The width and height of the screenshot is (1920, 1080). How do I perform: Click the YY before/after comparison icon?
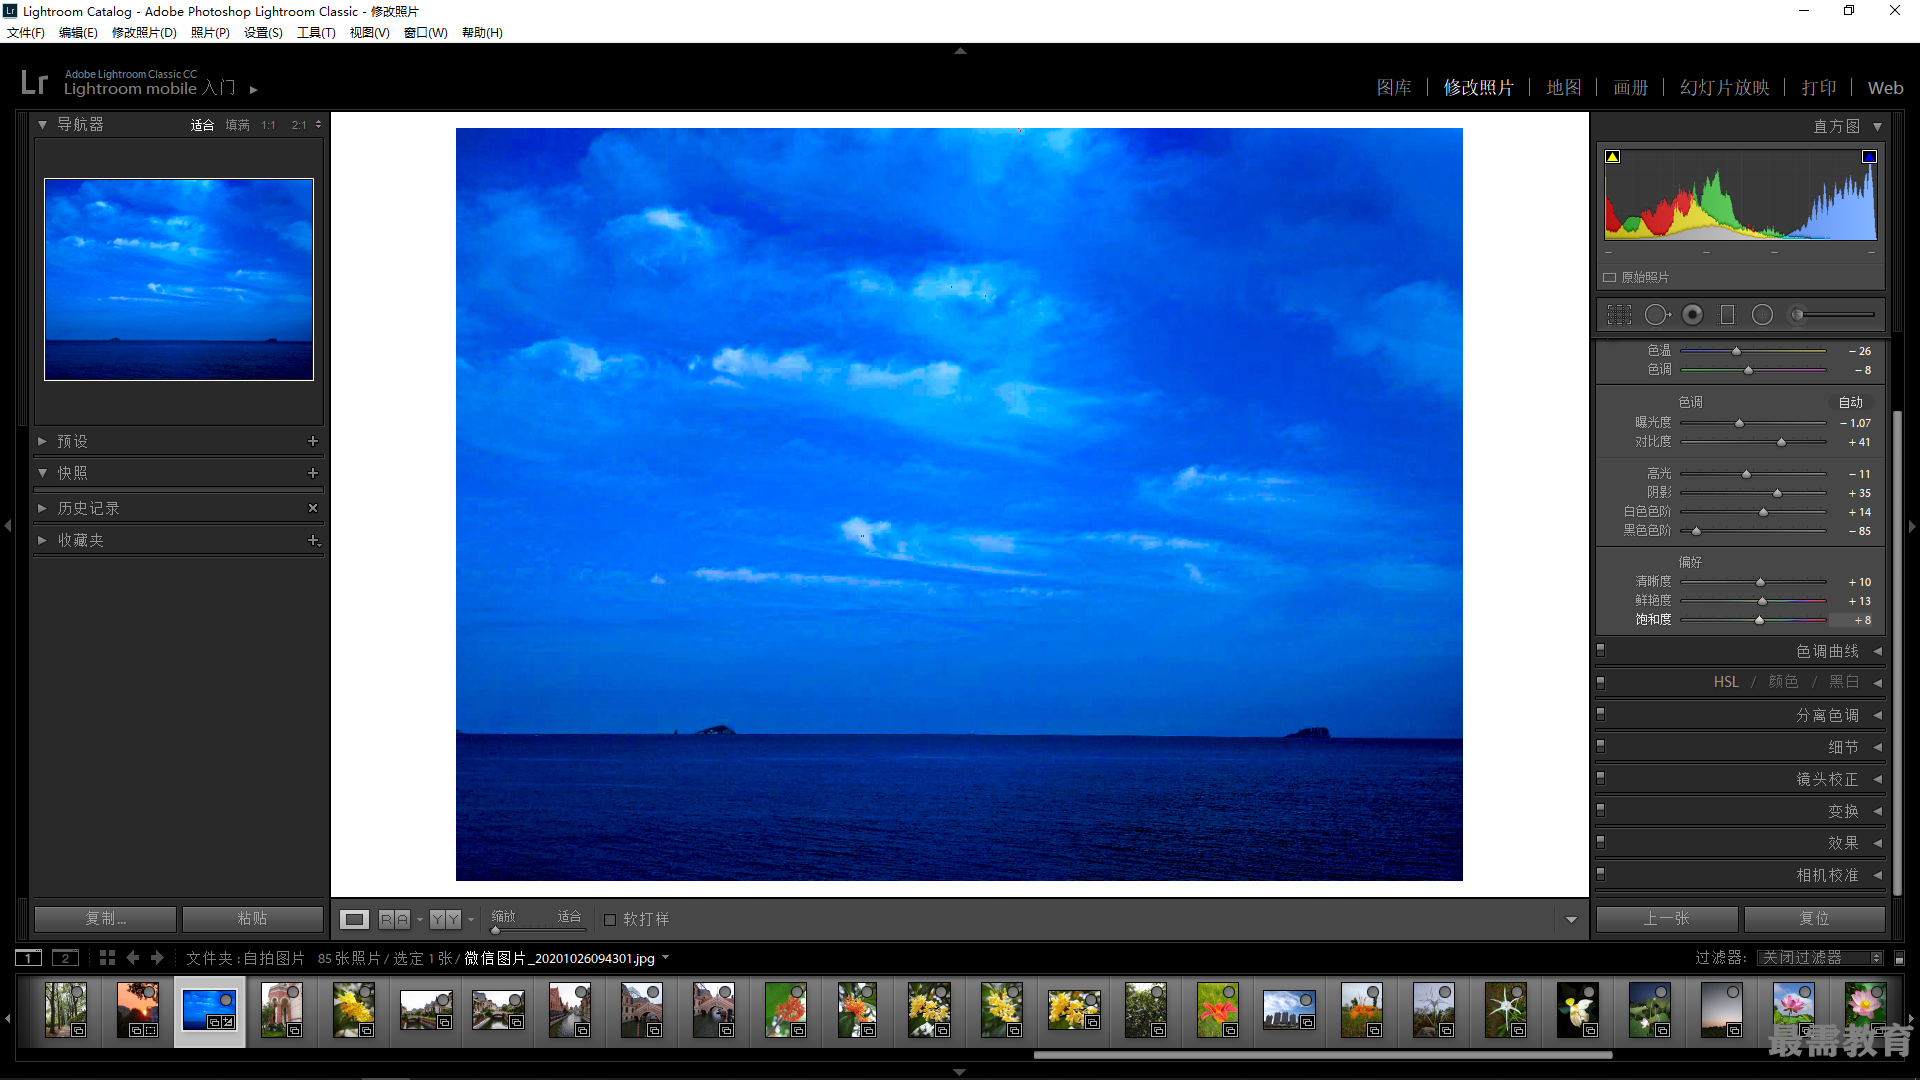446,919
